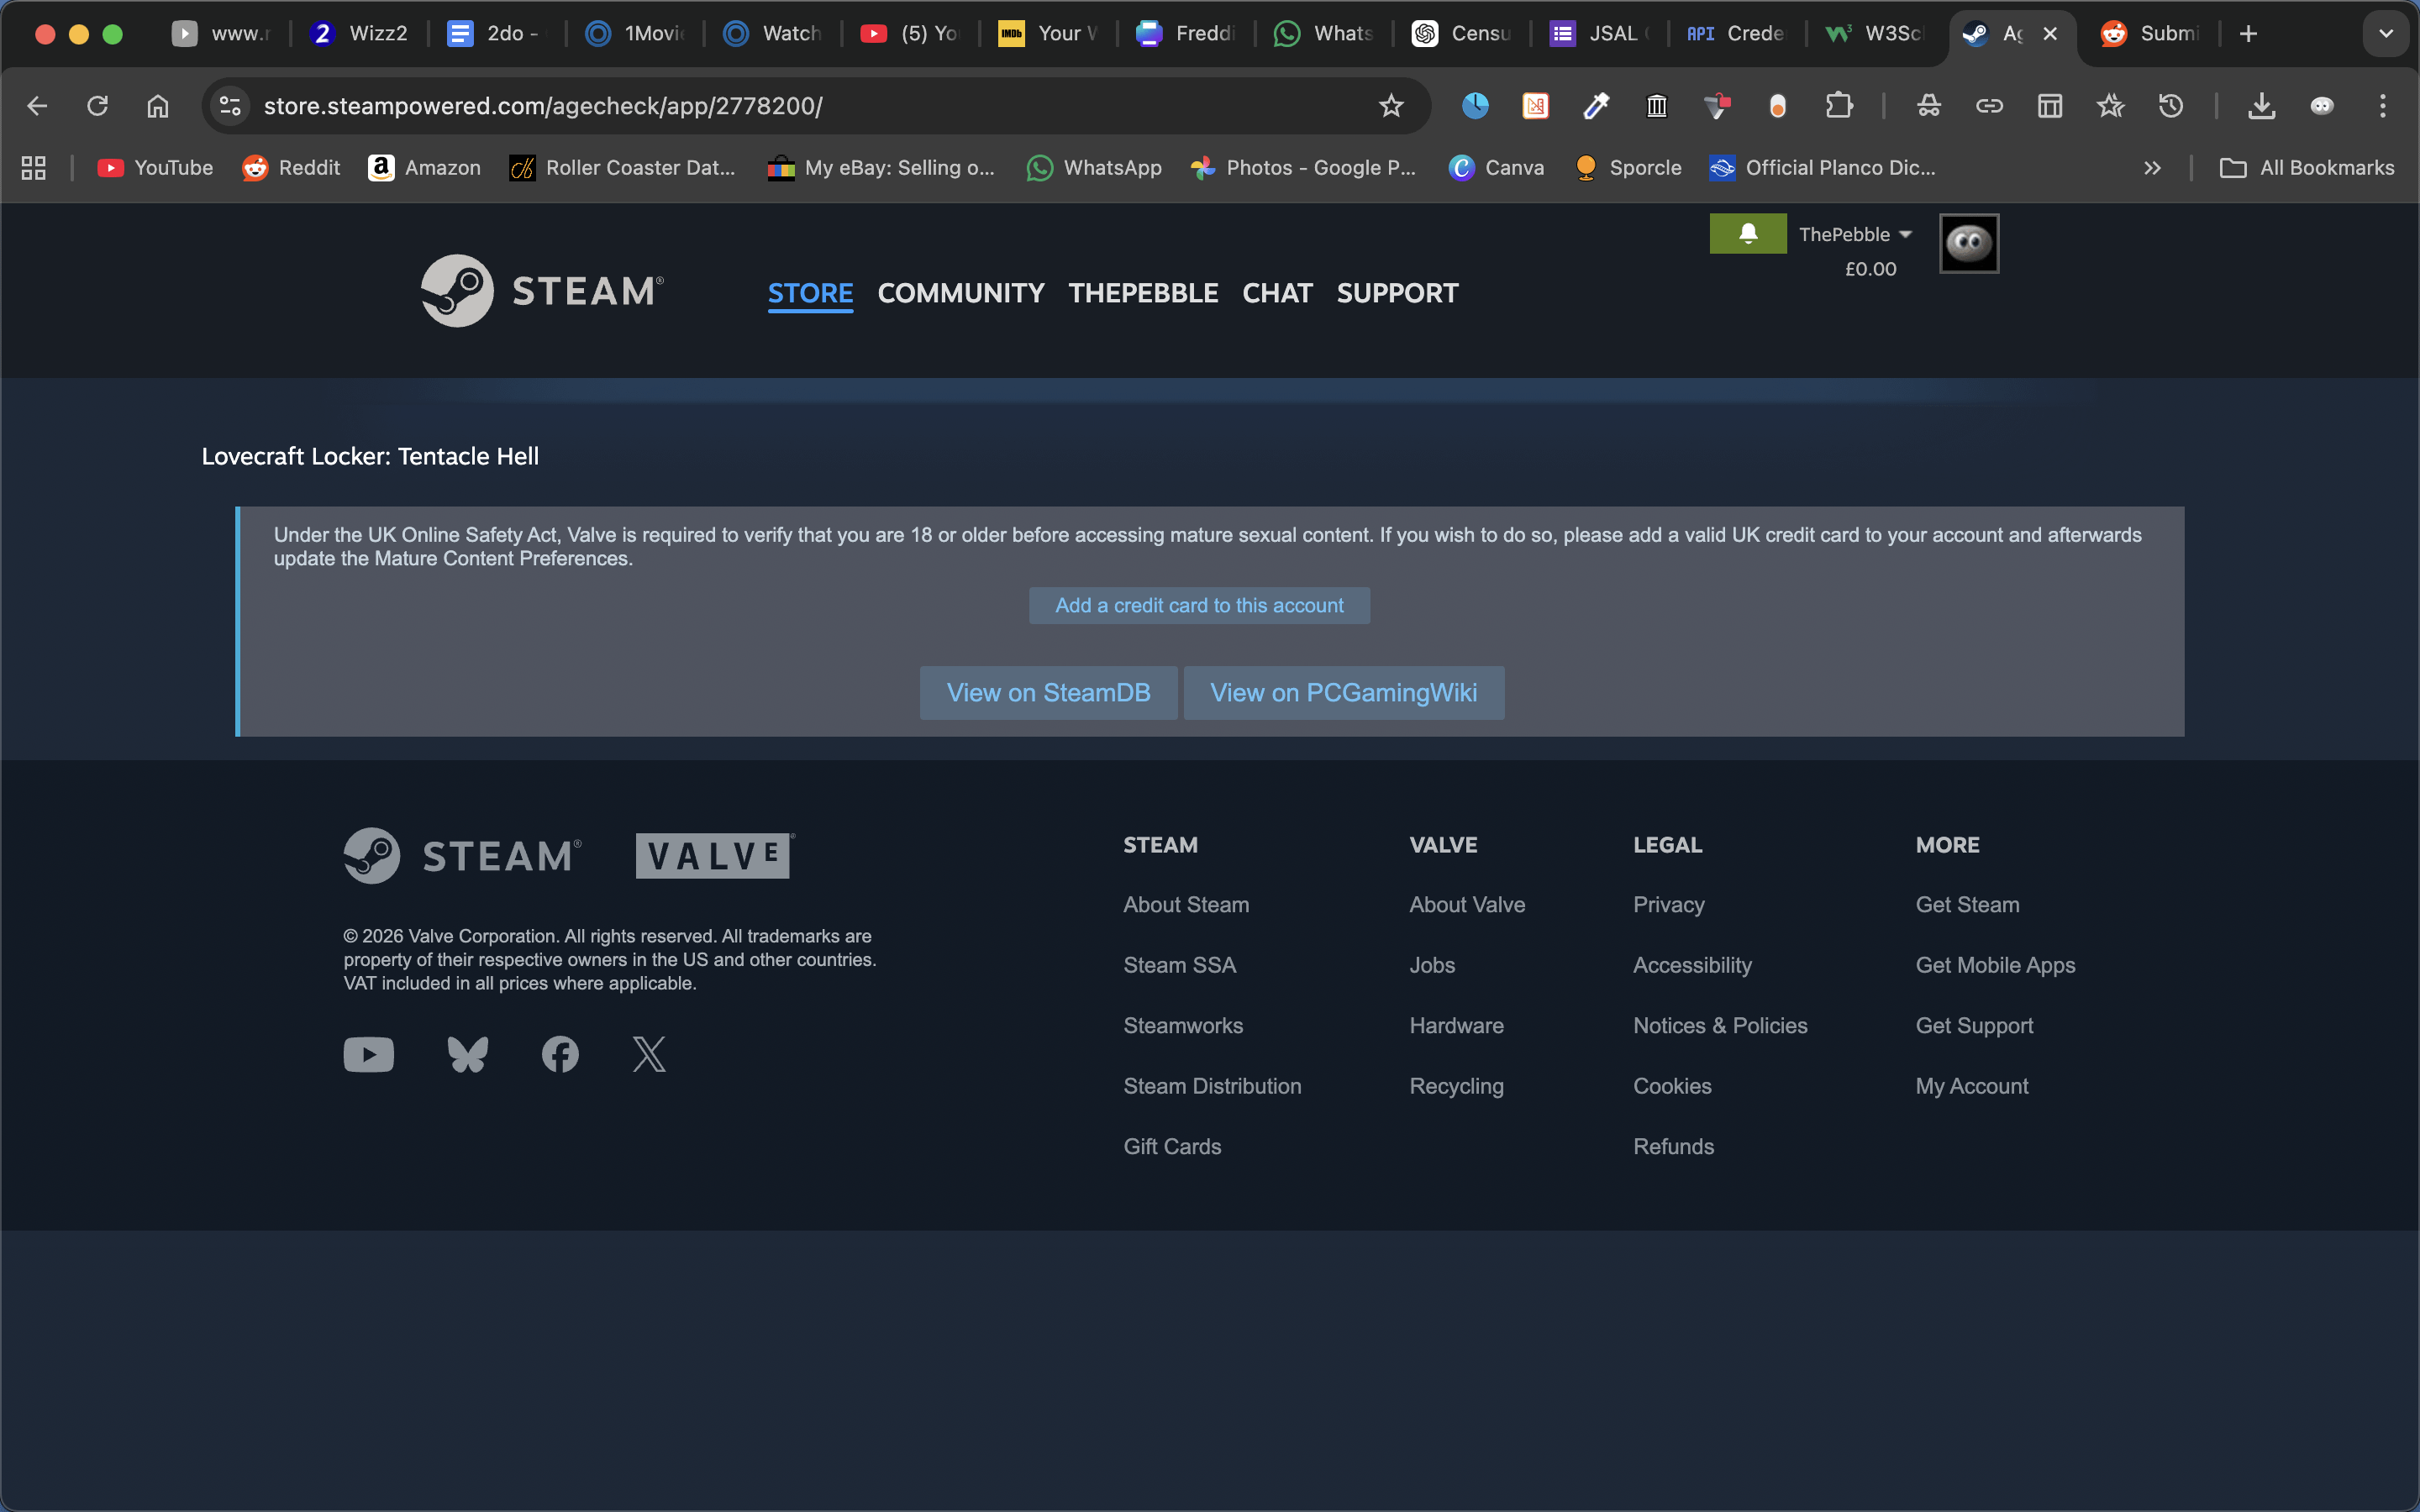
Task: Switch to the WhatsApp browser tab
Action: click(x=1323, y=34)
